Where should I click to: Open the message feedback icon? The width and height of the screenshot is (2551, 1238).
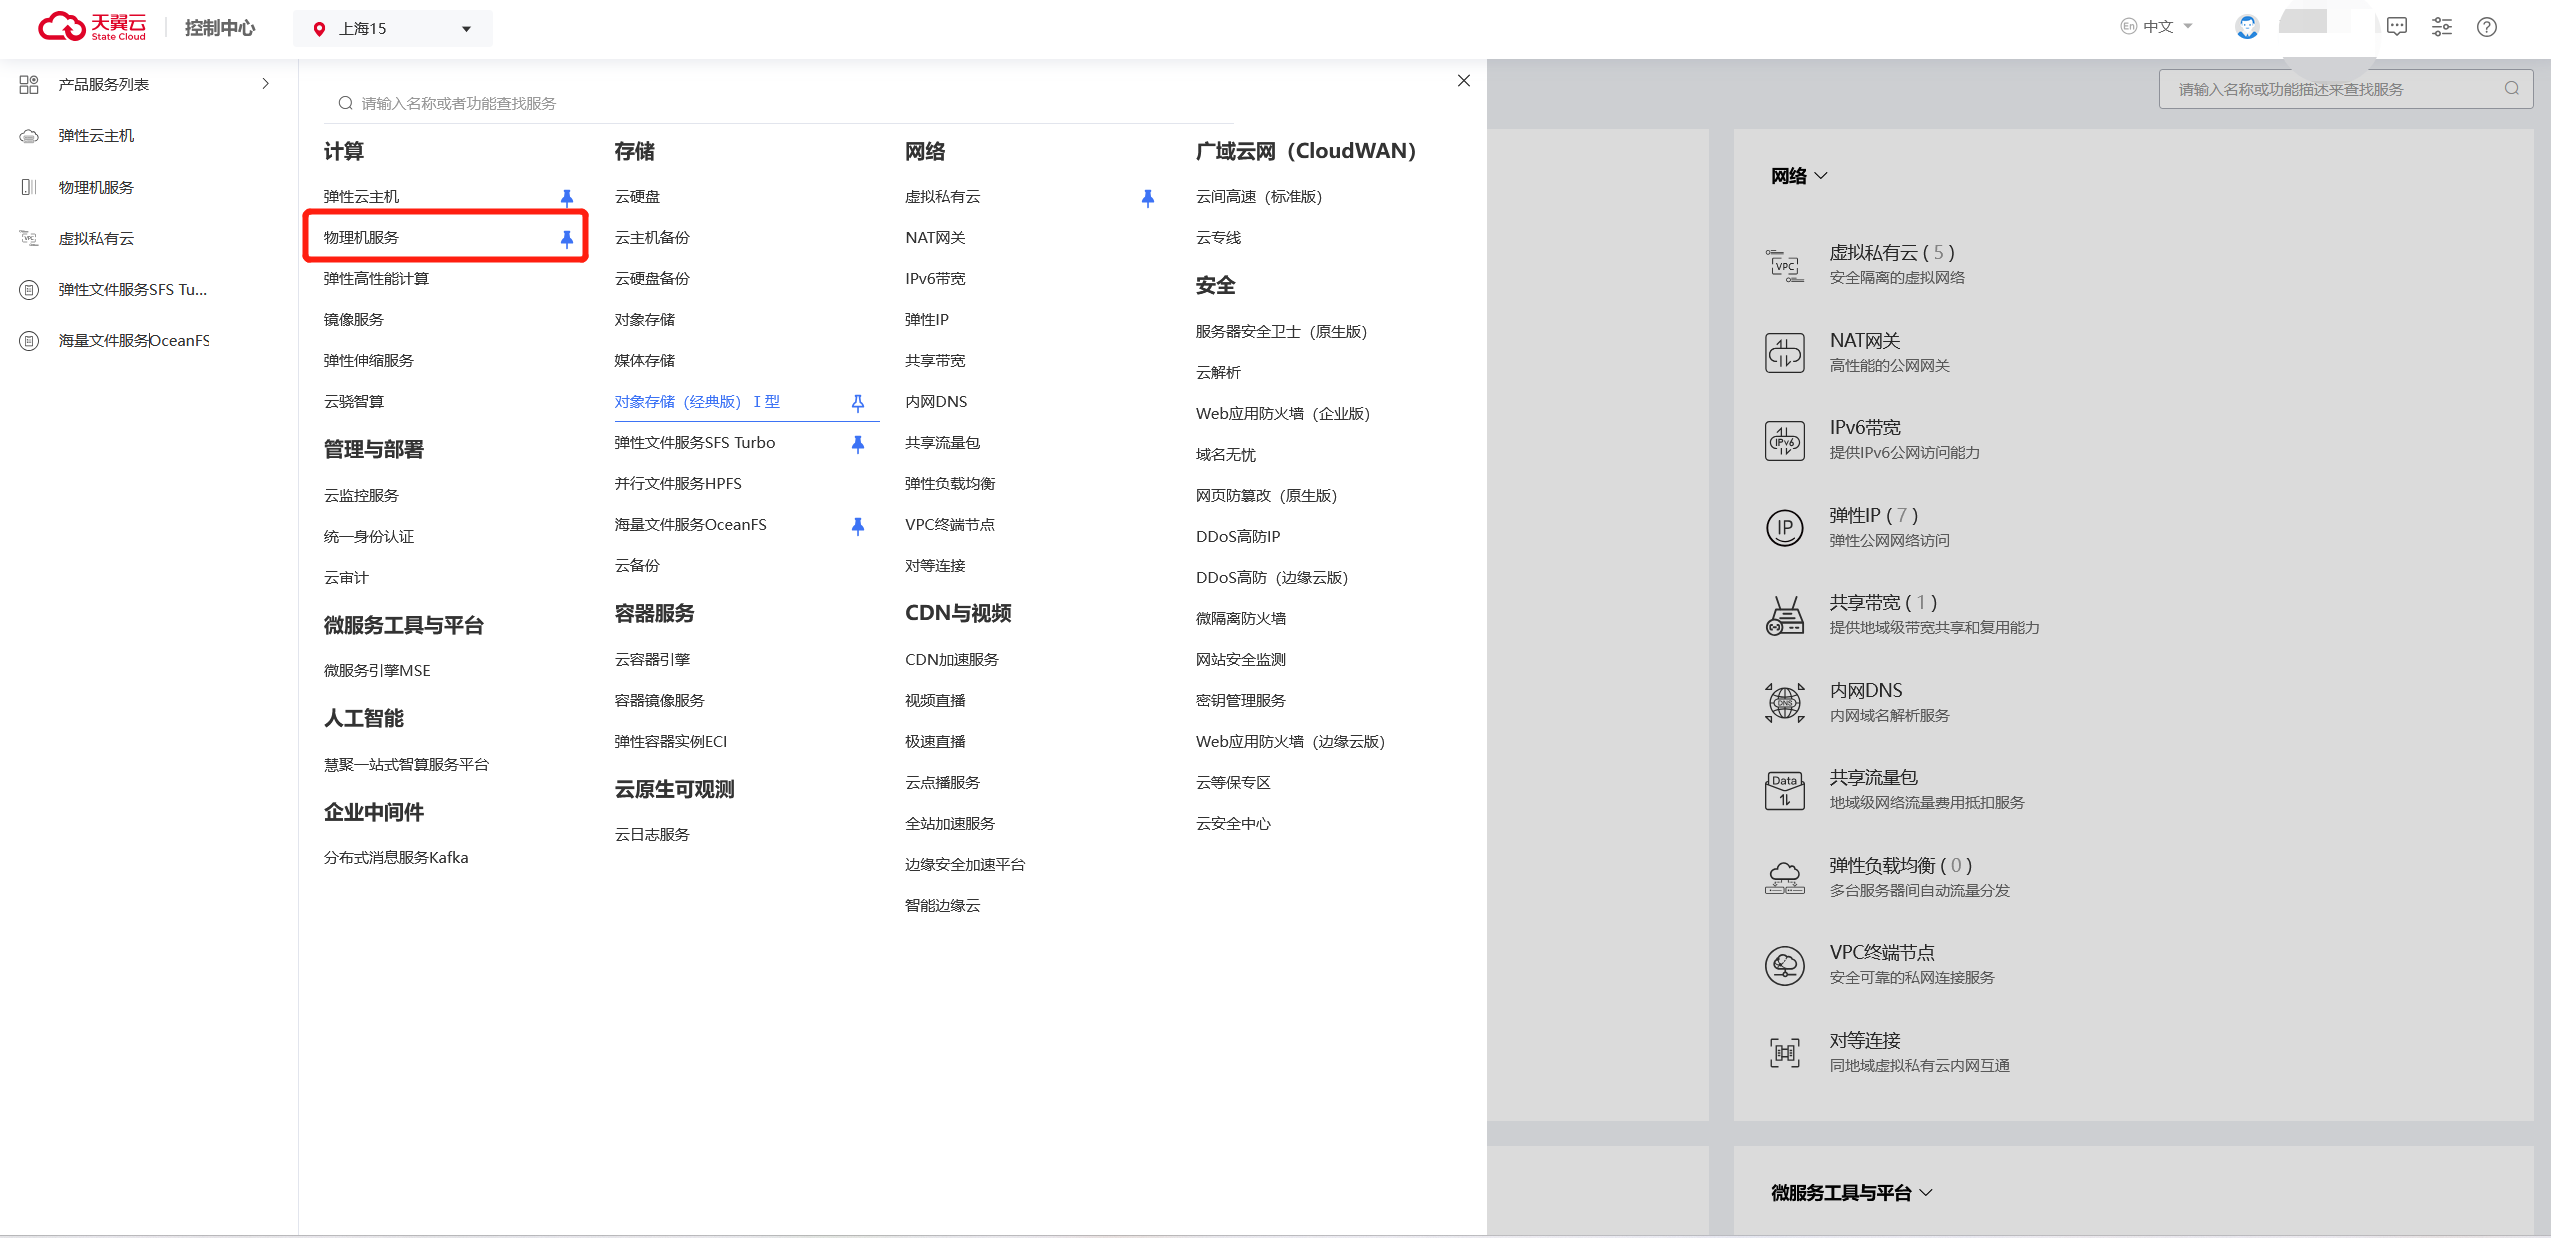pos(2397,27)
